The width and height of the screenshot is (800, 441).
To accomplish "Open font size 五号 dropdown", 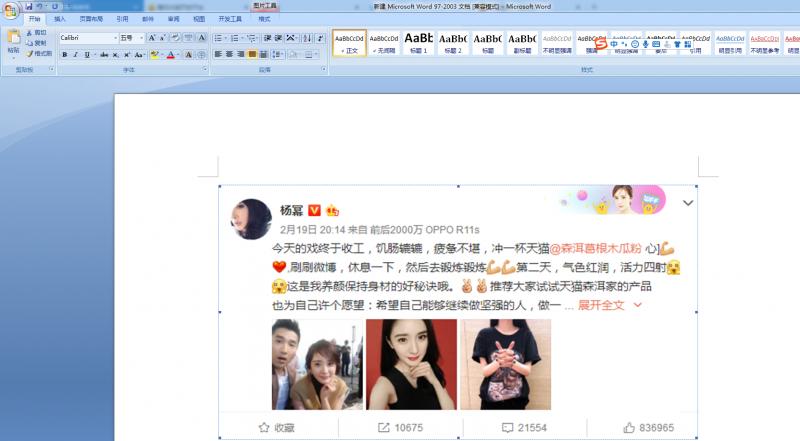I will pyautogui.click(x=142, y=38).
